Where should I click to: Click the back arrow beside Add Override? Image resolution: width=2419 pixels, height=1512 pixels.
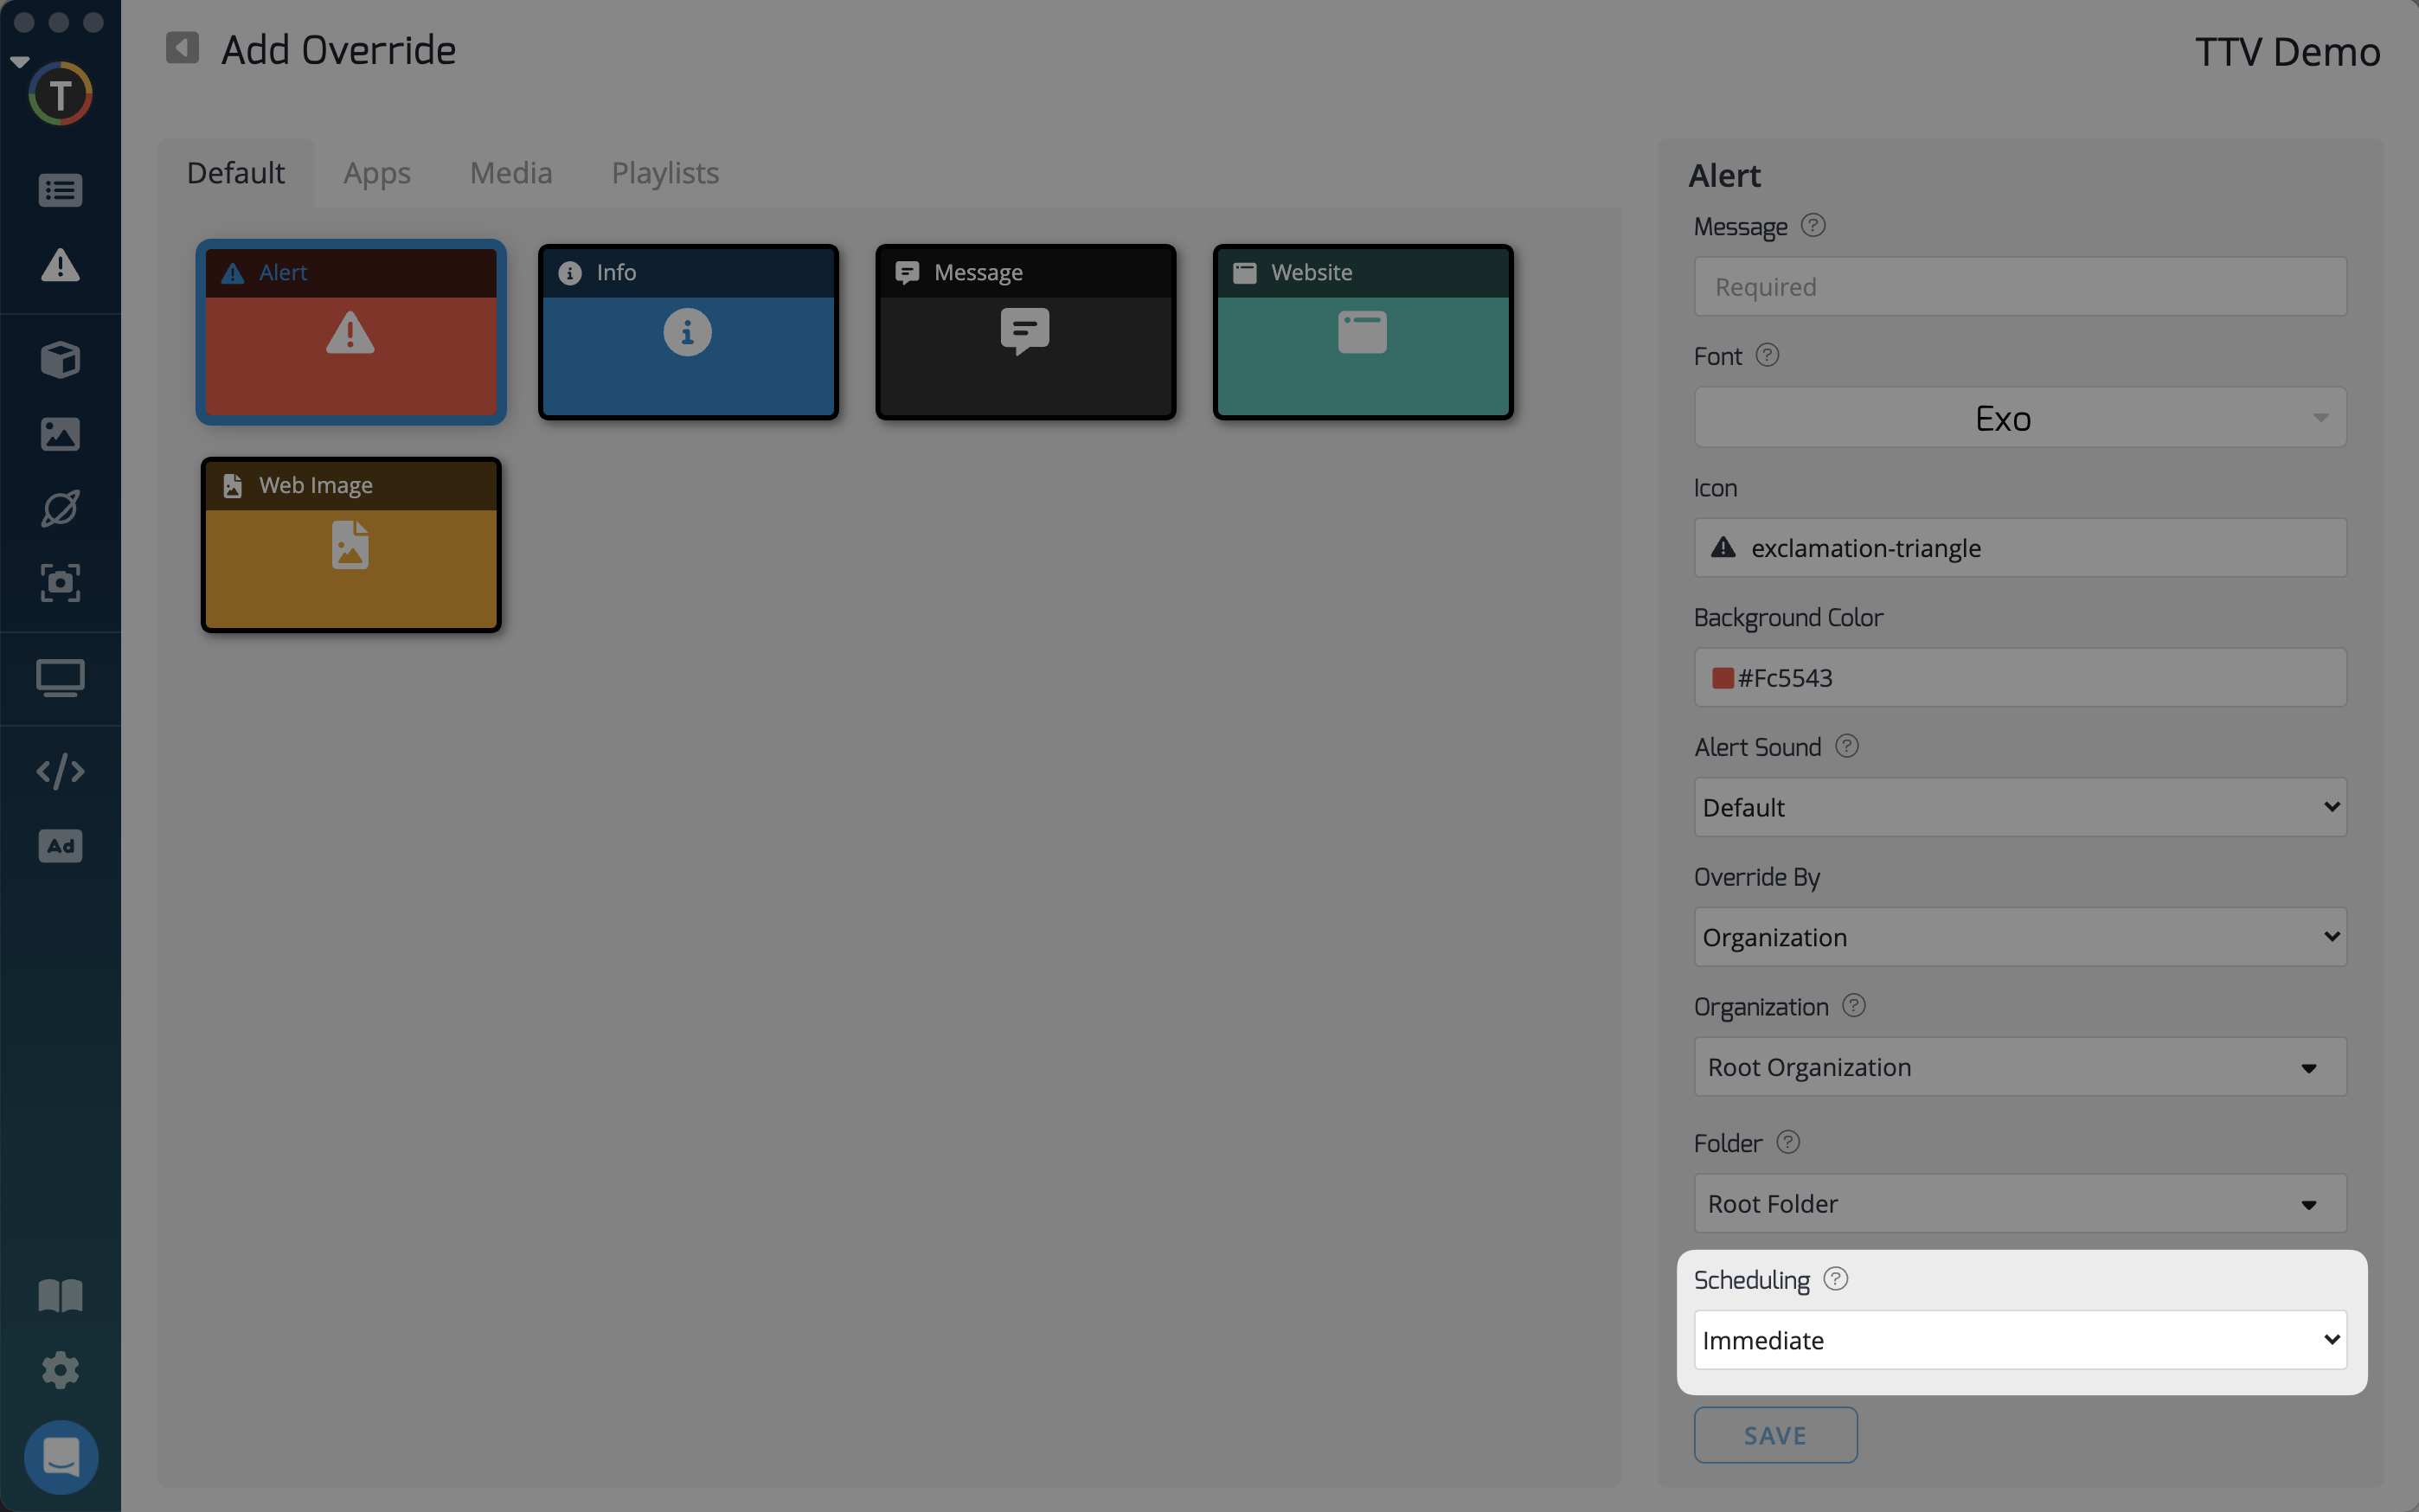(182, 48)
